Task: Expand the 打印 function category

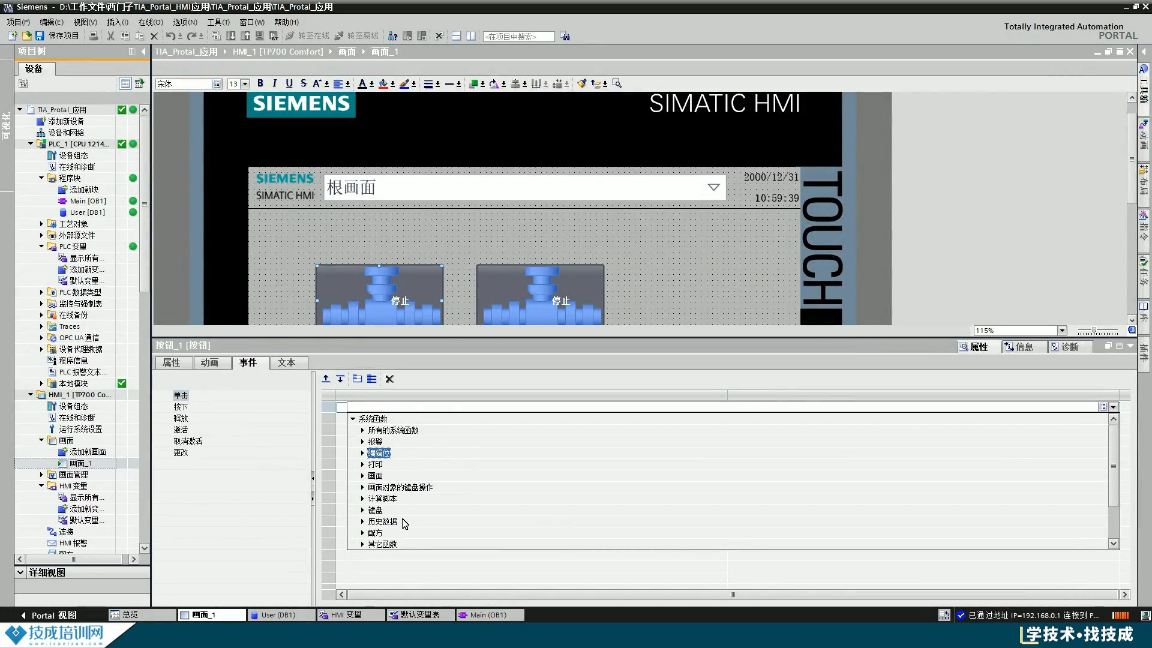Action: 362,464
